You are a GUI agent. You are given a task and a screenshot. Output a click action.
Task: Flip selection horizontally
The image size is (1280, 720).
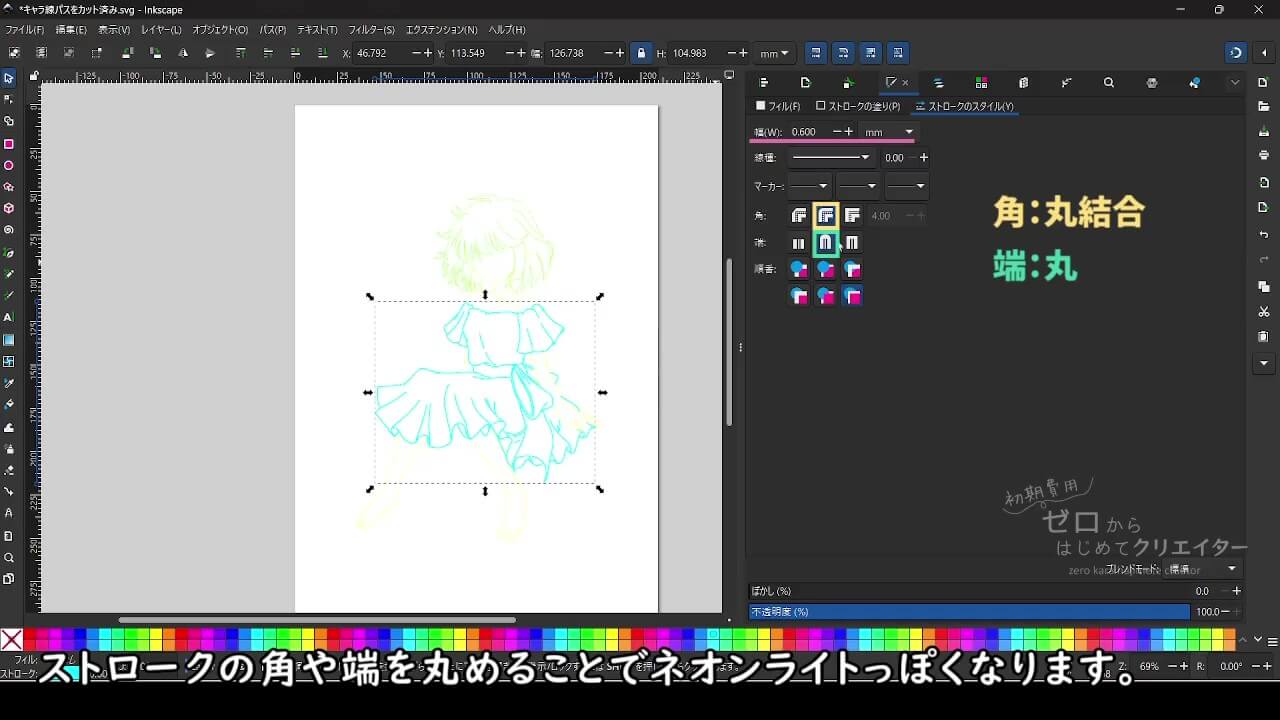coord(183,53)
